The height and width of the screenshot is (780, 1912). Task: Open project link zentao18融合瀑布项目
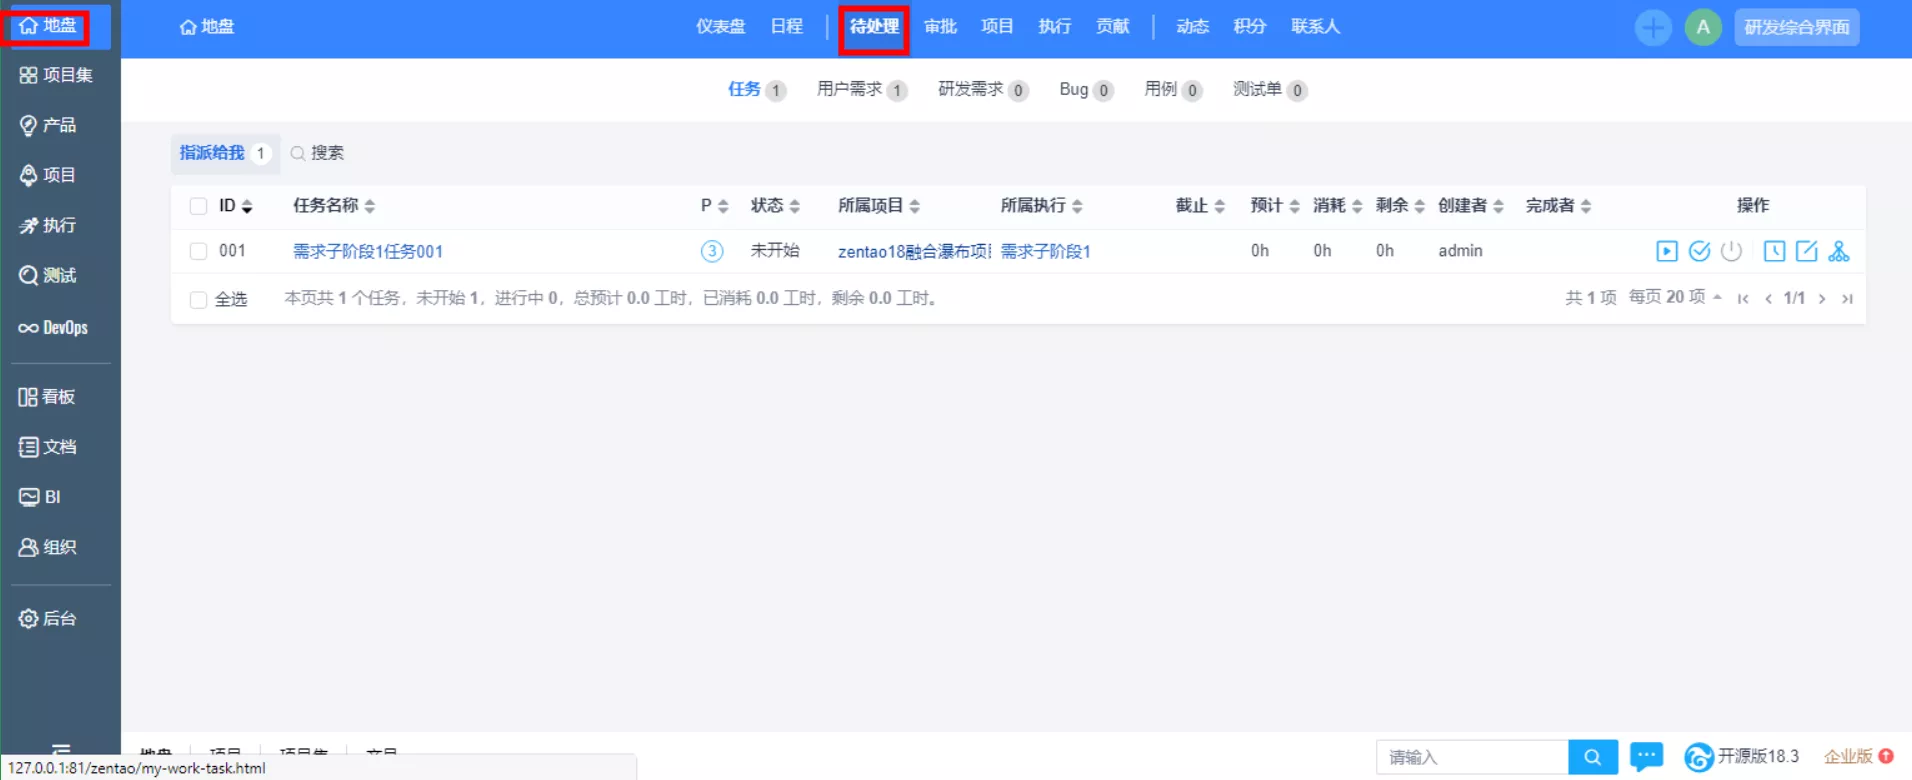(x=914, y=252)
